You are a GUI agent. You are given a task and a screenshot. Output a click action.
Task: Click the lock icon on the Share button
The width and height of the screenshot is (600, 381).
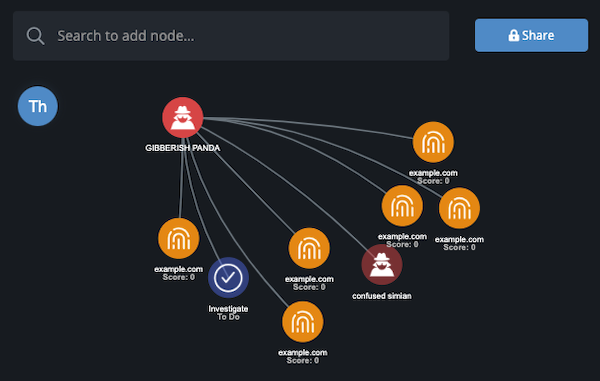[x=514, y=35]
